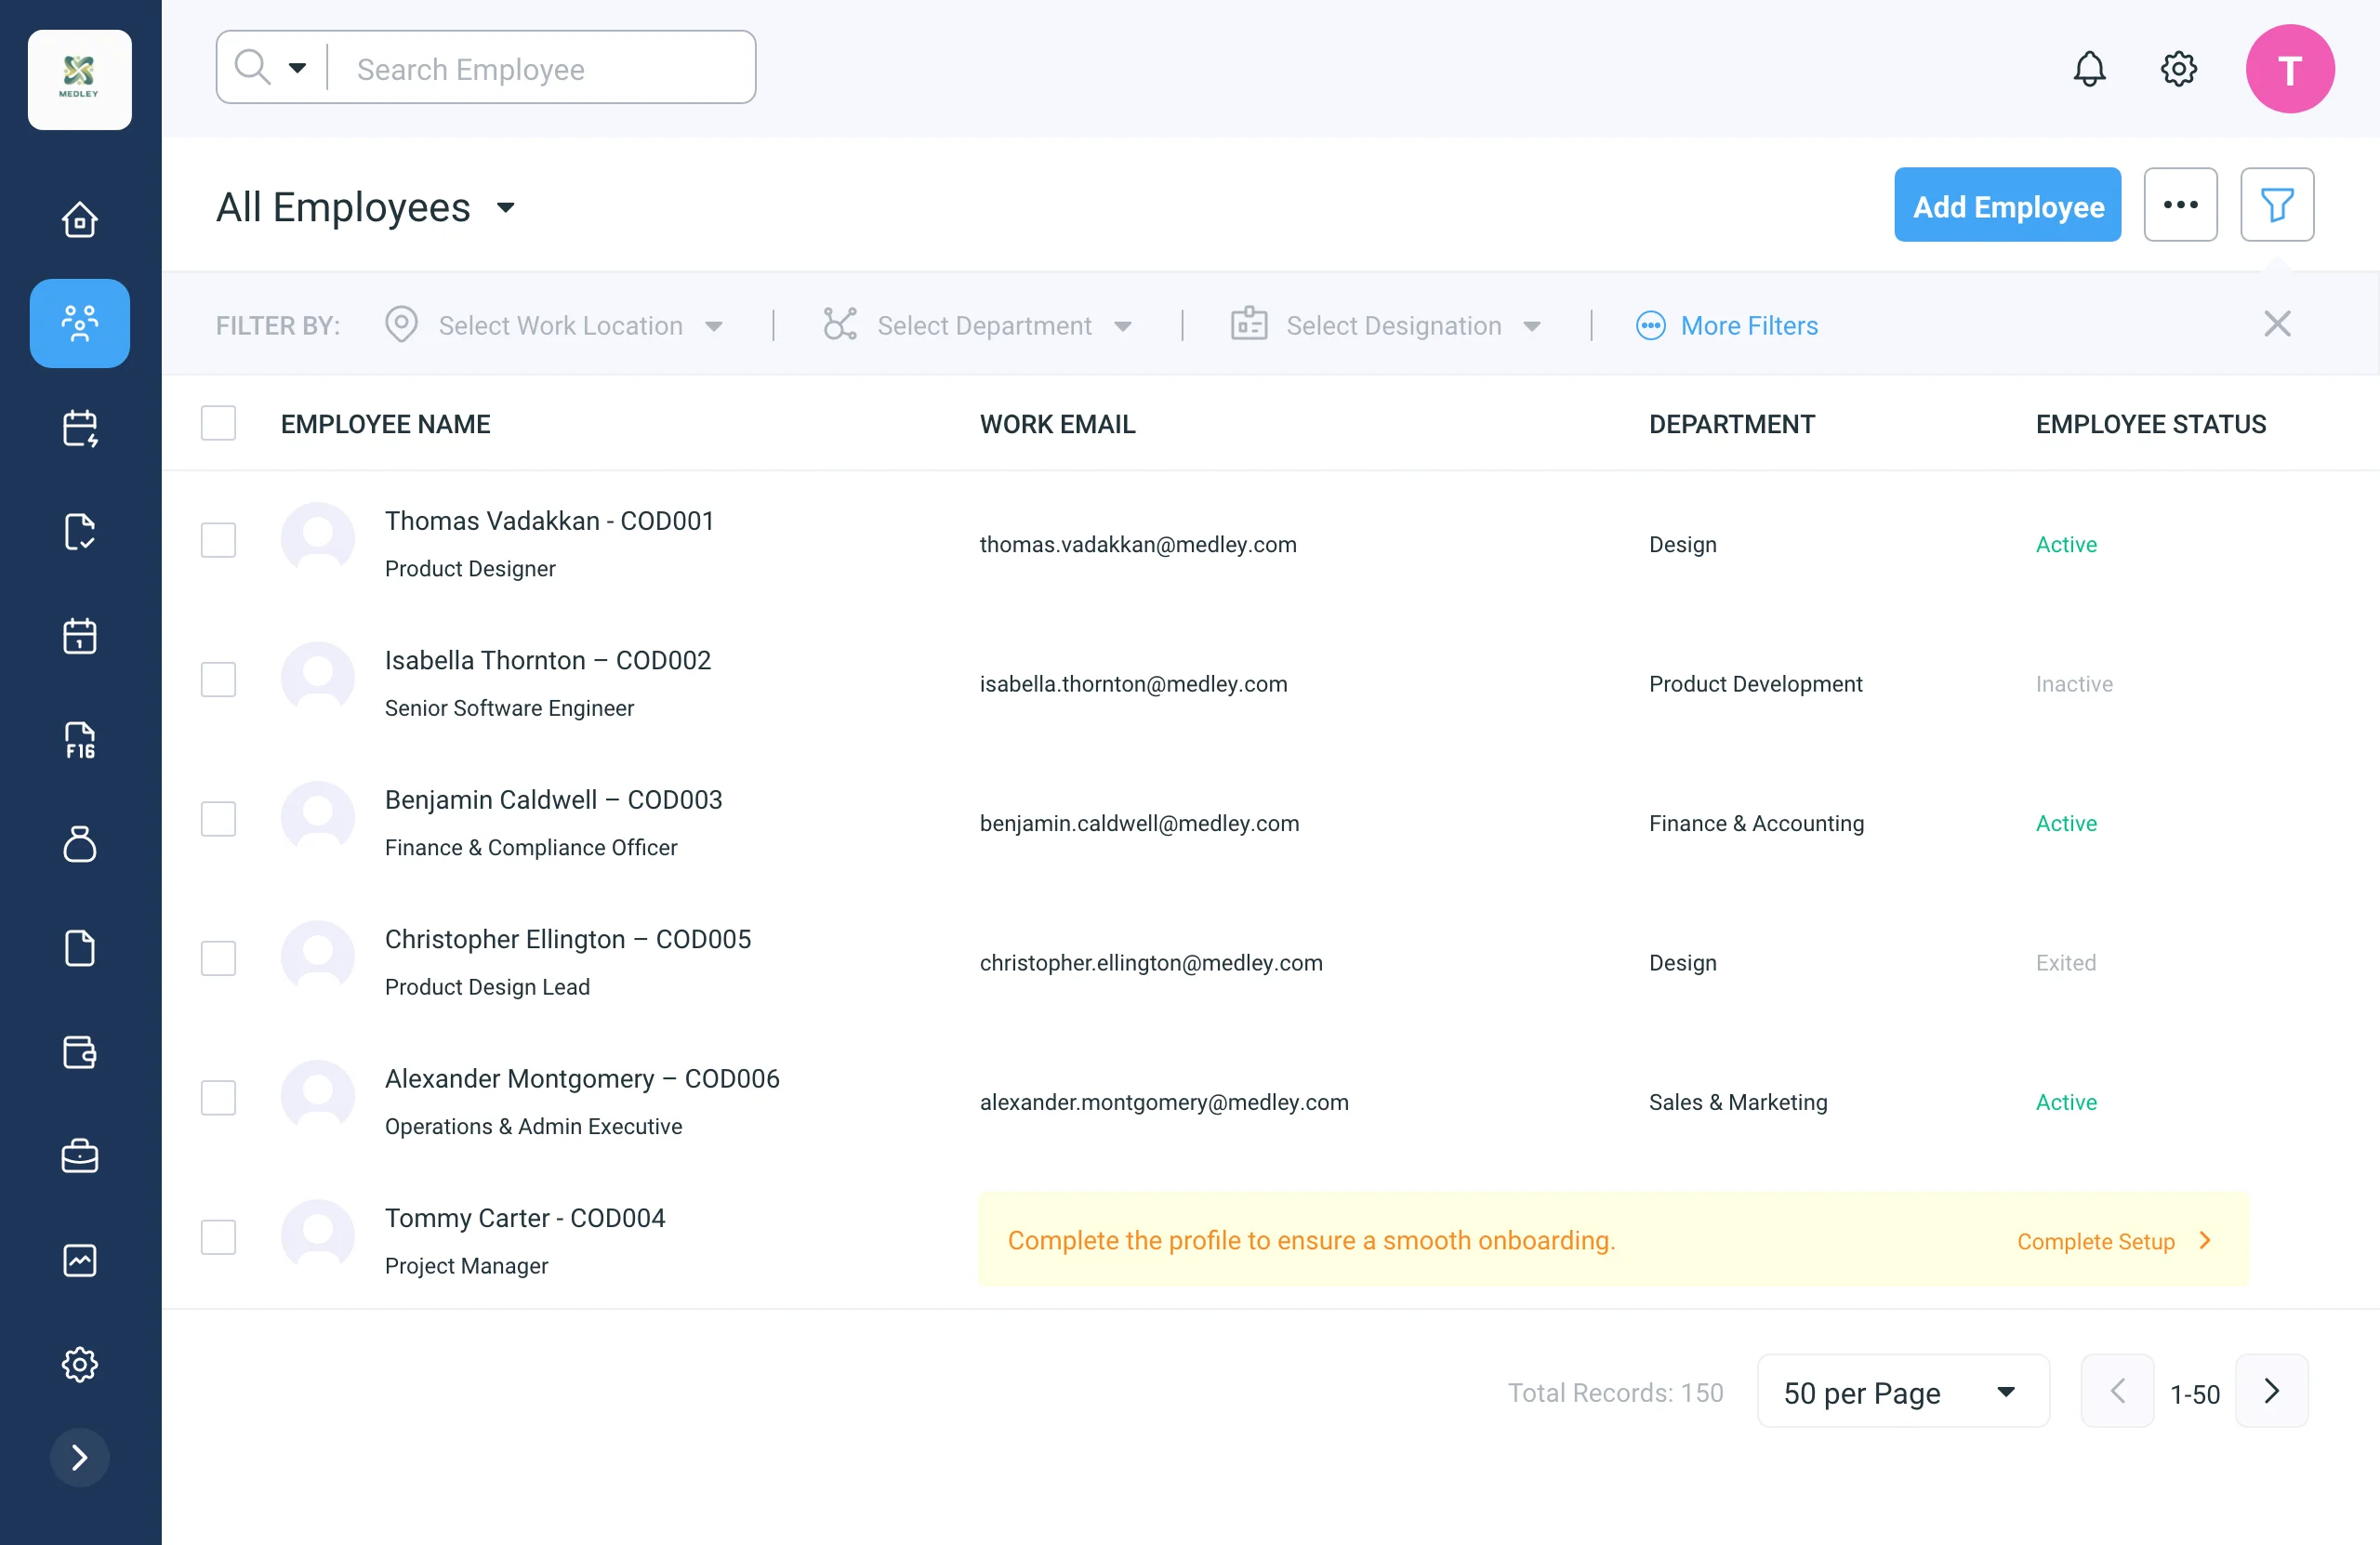Click the EMPLOYEE STATUS column header

tap(2150, 424)
